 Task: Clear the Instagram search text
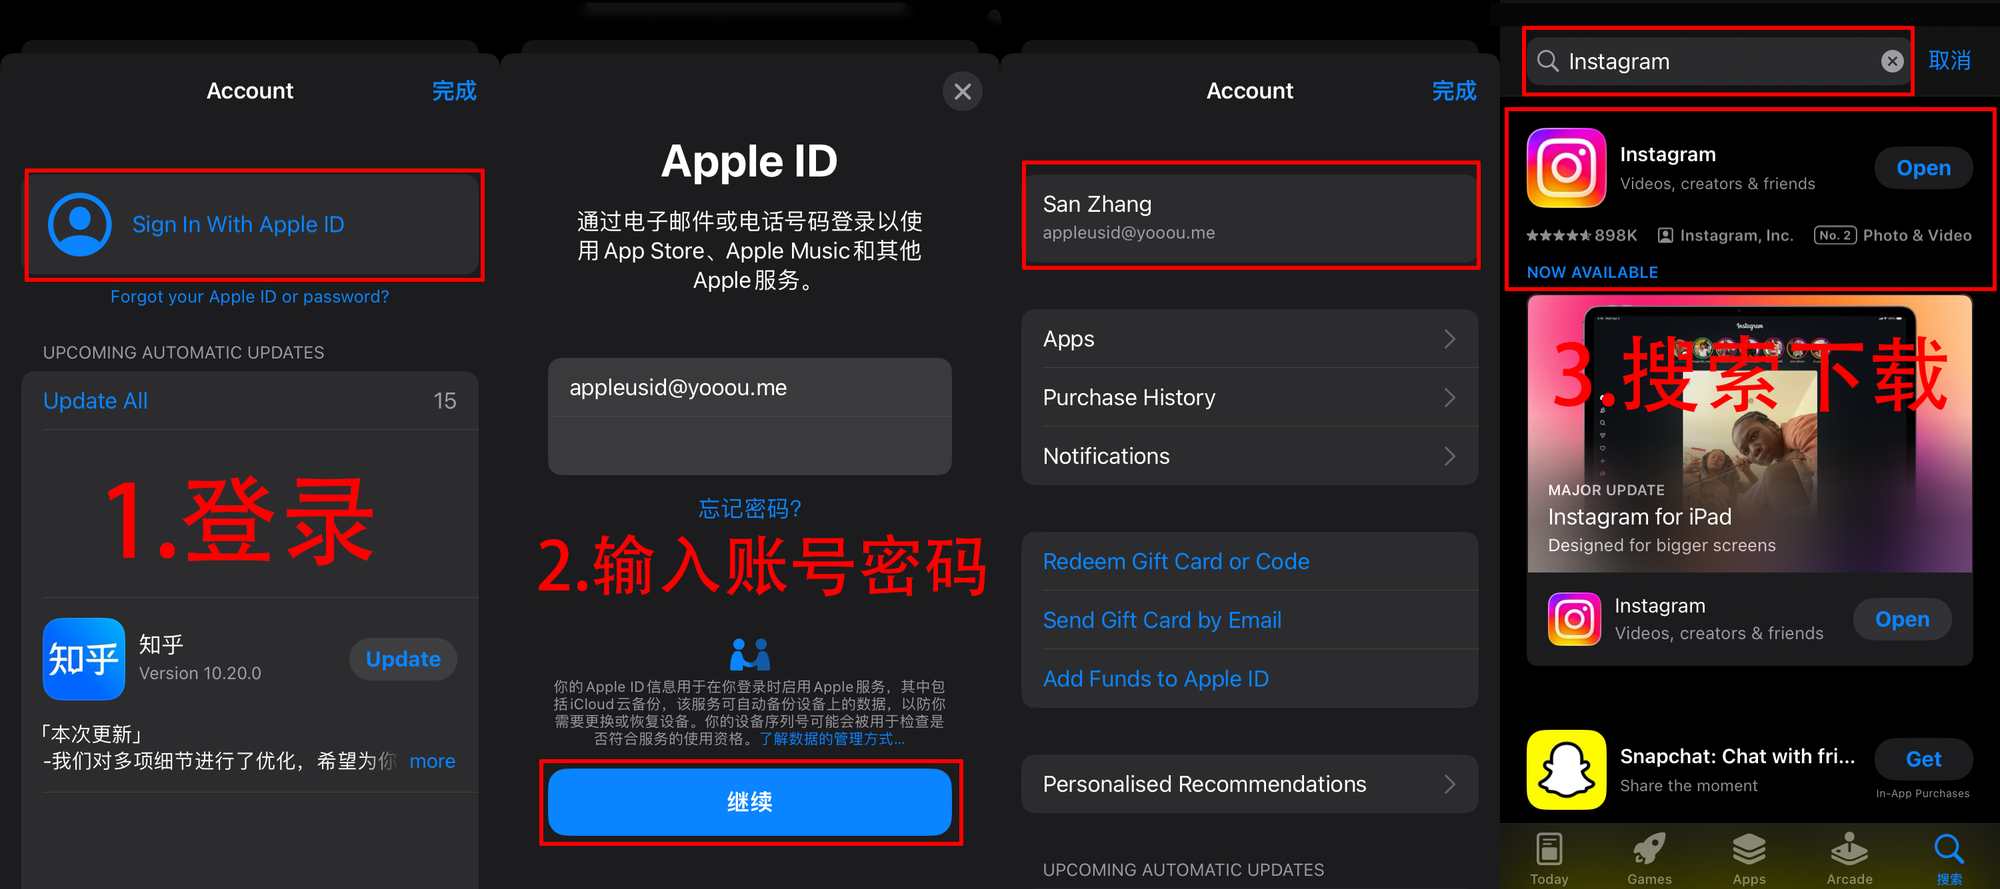point(1891,61)
